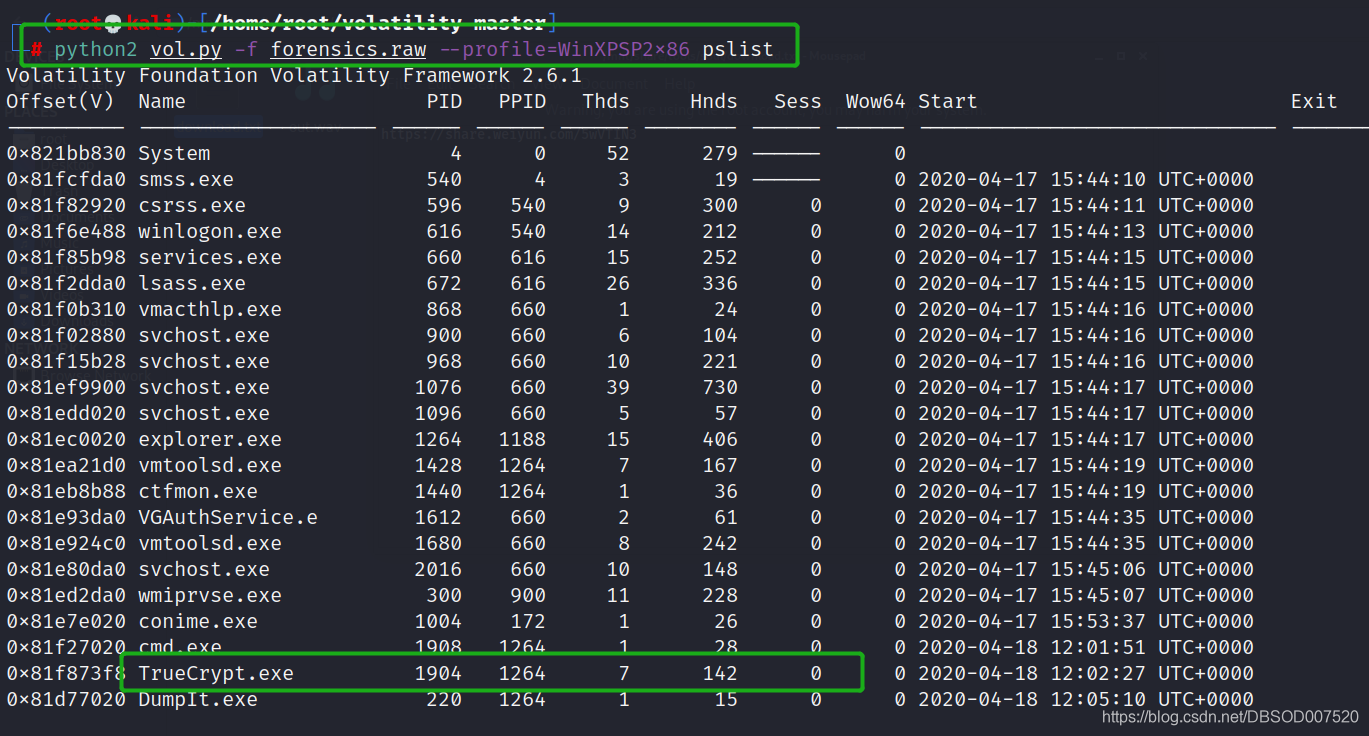This screenshot has height=736, width=1369.
Task: Click the PPID 172 of conime.exe
Action: tap(529, 621)
